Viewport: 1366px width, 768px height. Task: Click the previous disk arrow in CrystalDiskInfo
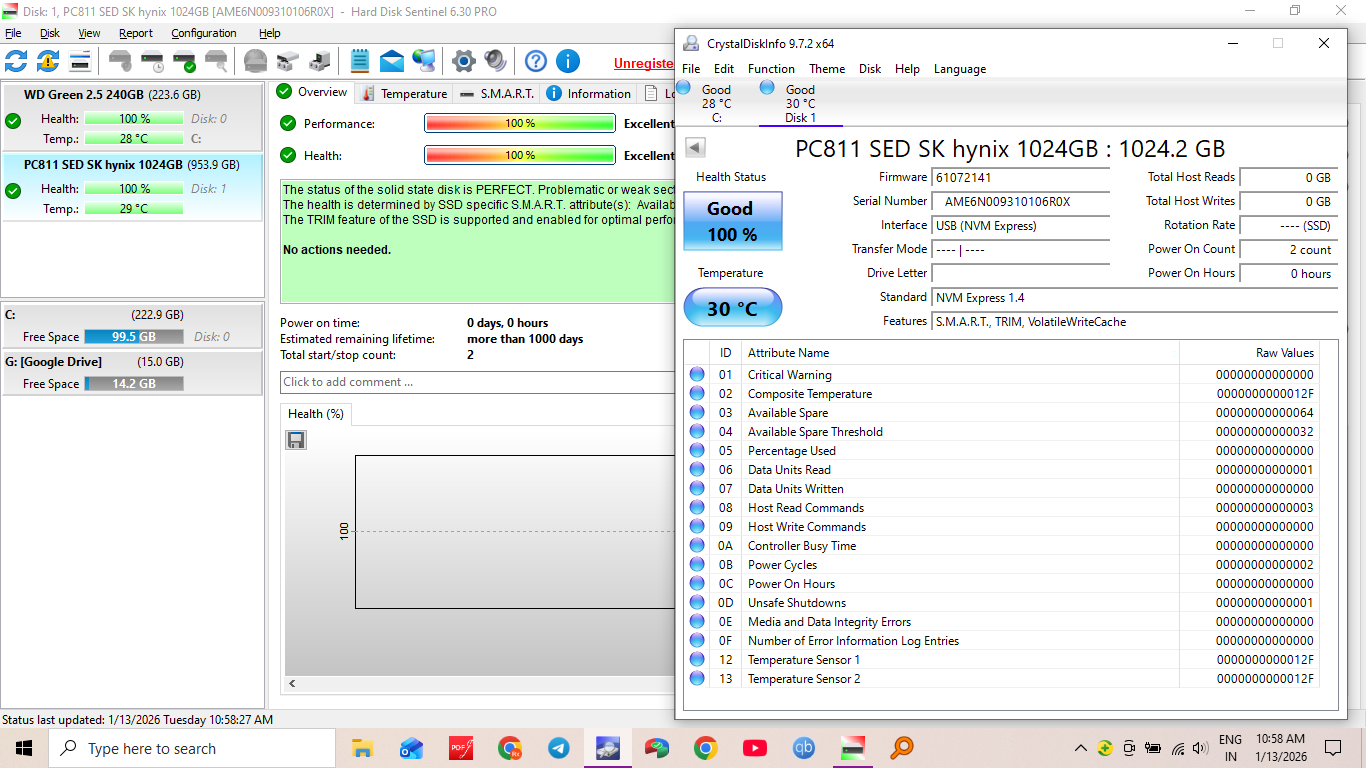click(695, 148)
